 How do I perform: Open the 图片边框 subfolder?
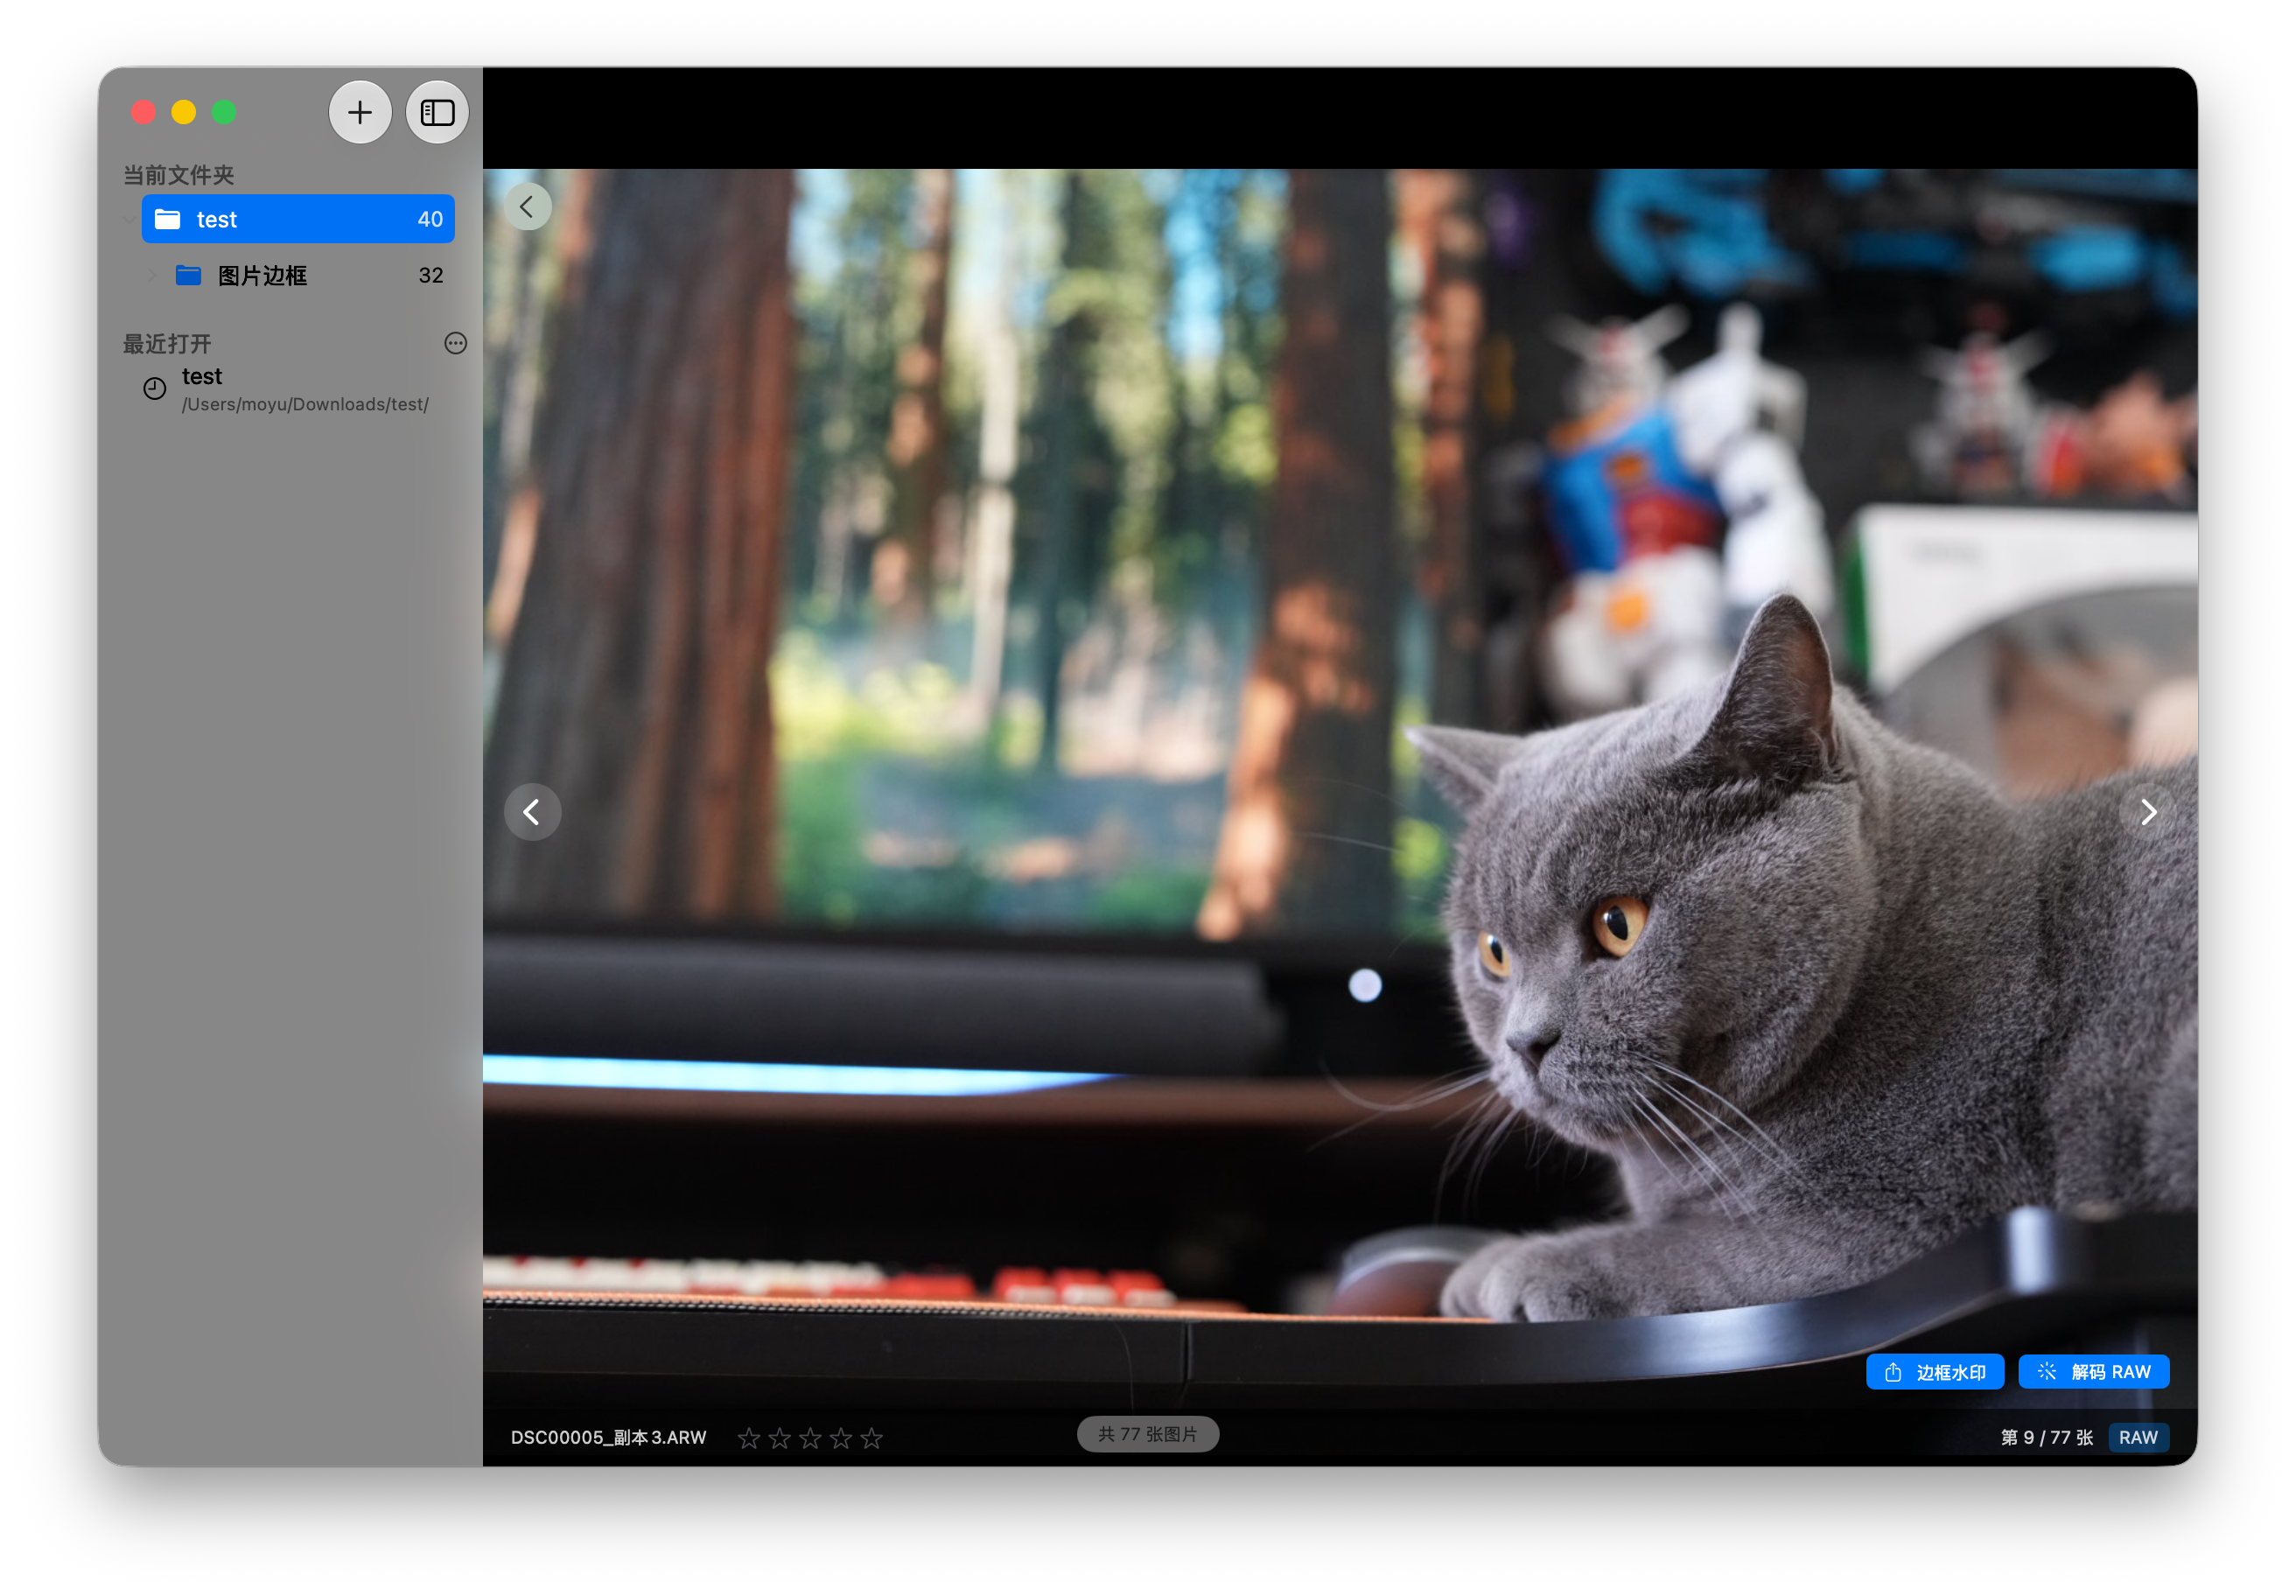(x=298, y=275)
